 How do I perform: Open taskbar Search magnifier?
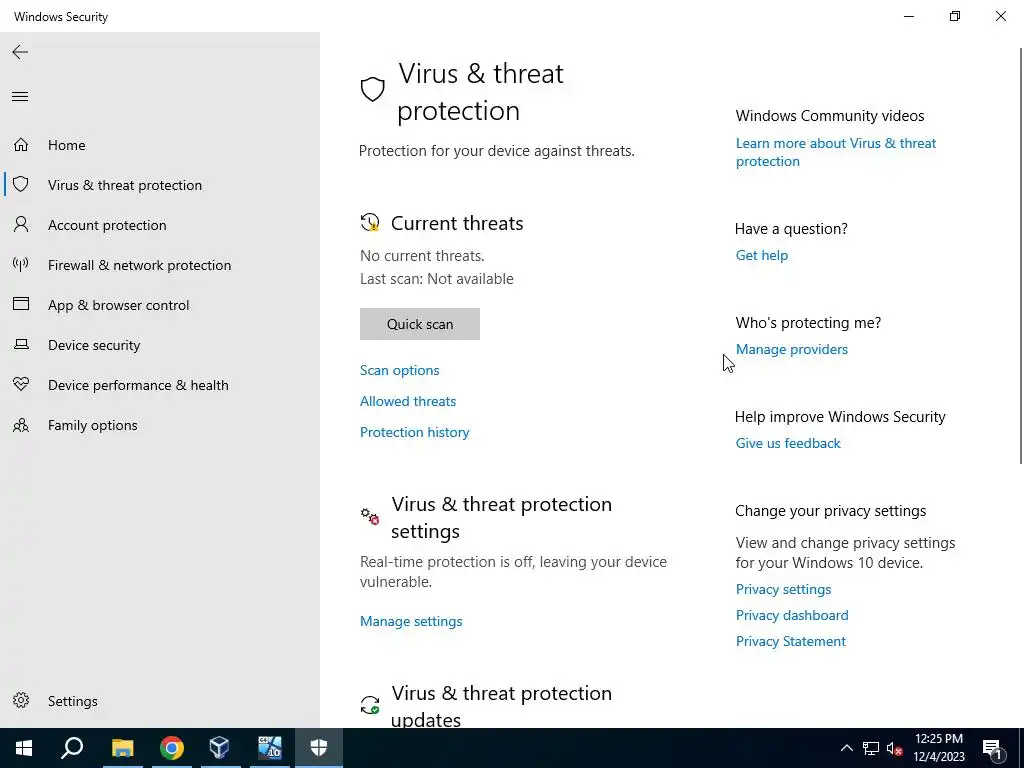72,748
